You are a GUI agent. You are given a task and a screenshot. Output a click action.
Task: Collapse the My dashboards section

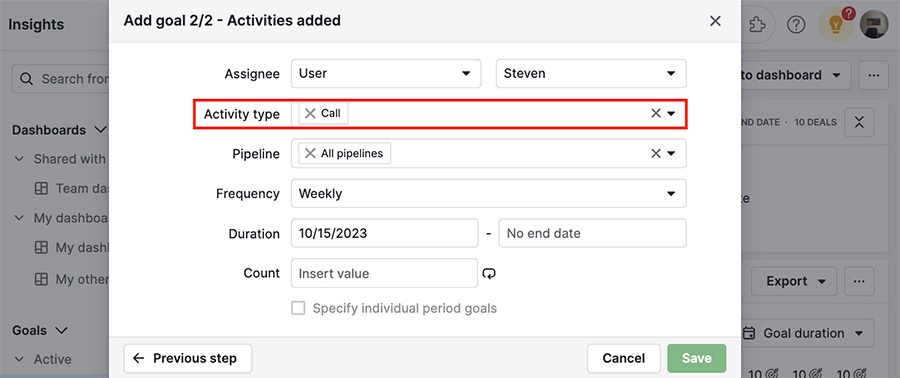(x=20, y=218)
